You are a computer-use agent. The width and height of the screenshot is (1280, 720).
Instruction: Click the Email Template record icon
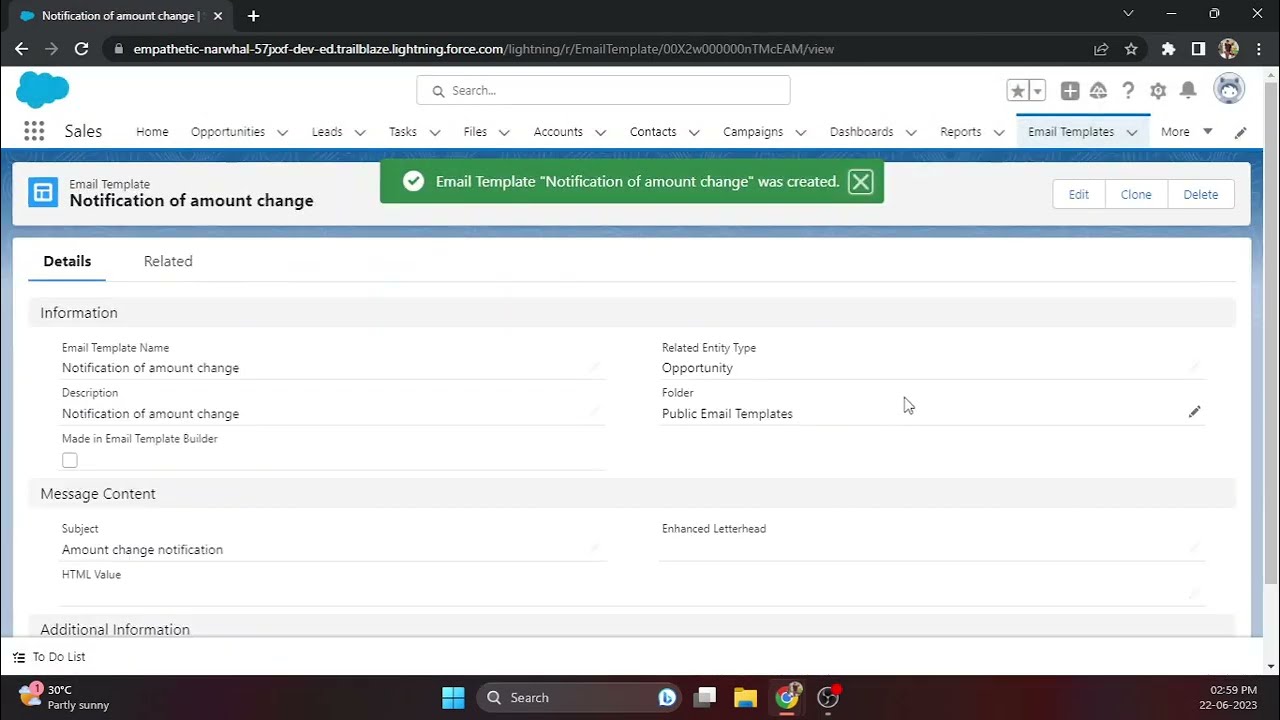point(43,192)
